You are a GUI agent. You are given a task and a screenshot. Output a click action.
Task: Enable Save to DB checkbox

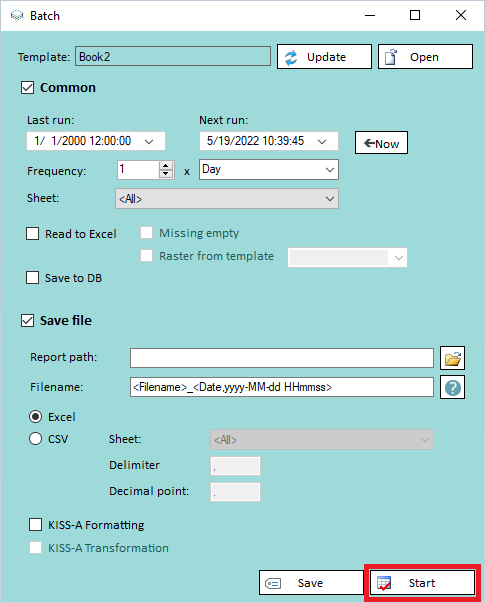(32, 278)
